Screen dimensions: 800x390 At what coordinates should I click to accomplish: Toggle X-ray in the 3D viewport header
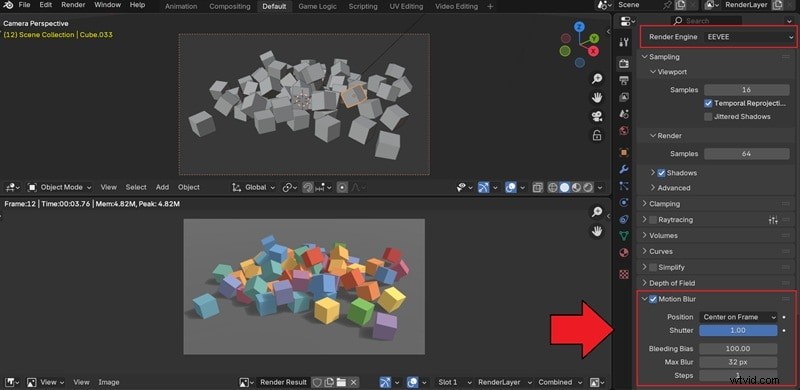[x=537, y=187]
